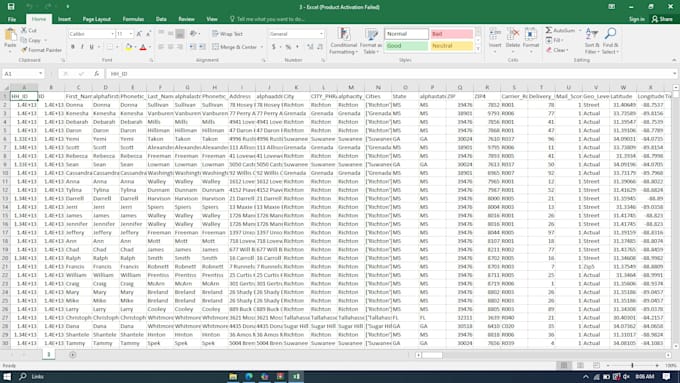Click the Orientation text angle icon
This screenshot has height=383, width=680.
coord(193,33)
